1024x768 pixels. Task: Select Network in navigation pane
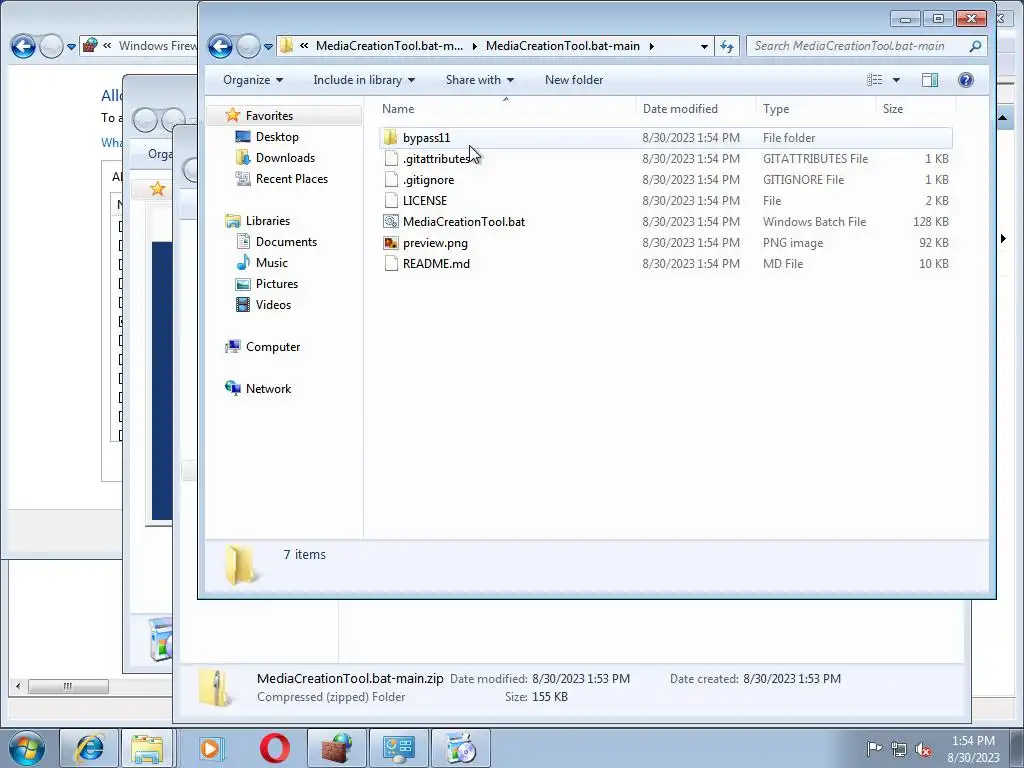point(268,389)
